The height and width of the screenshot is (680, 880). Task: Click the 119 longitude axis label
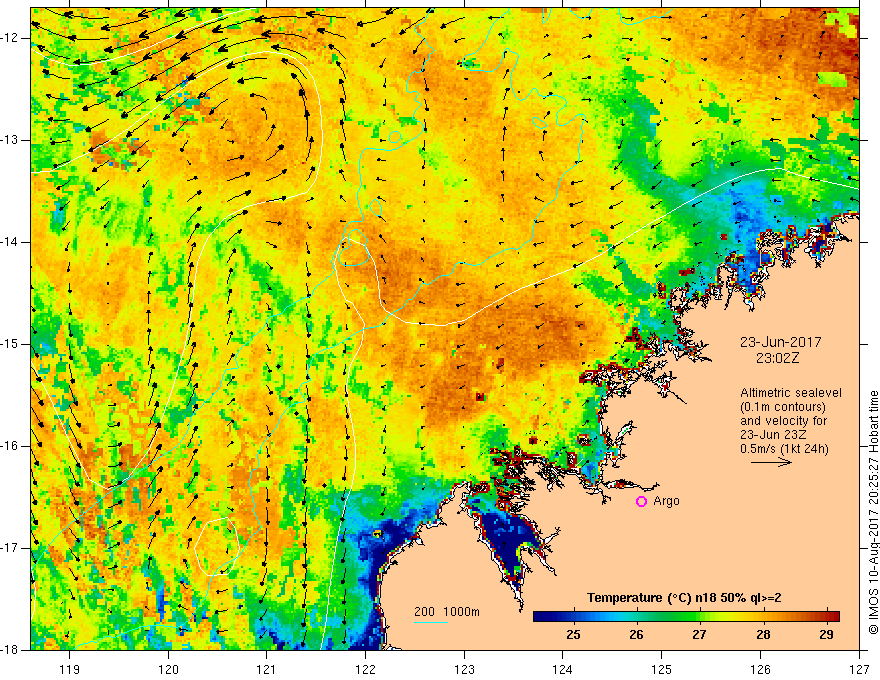[x=70, y=669]
